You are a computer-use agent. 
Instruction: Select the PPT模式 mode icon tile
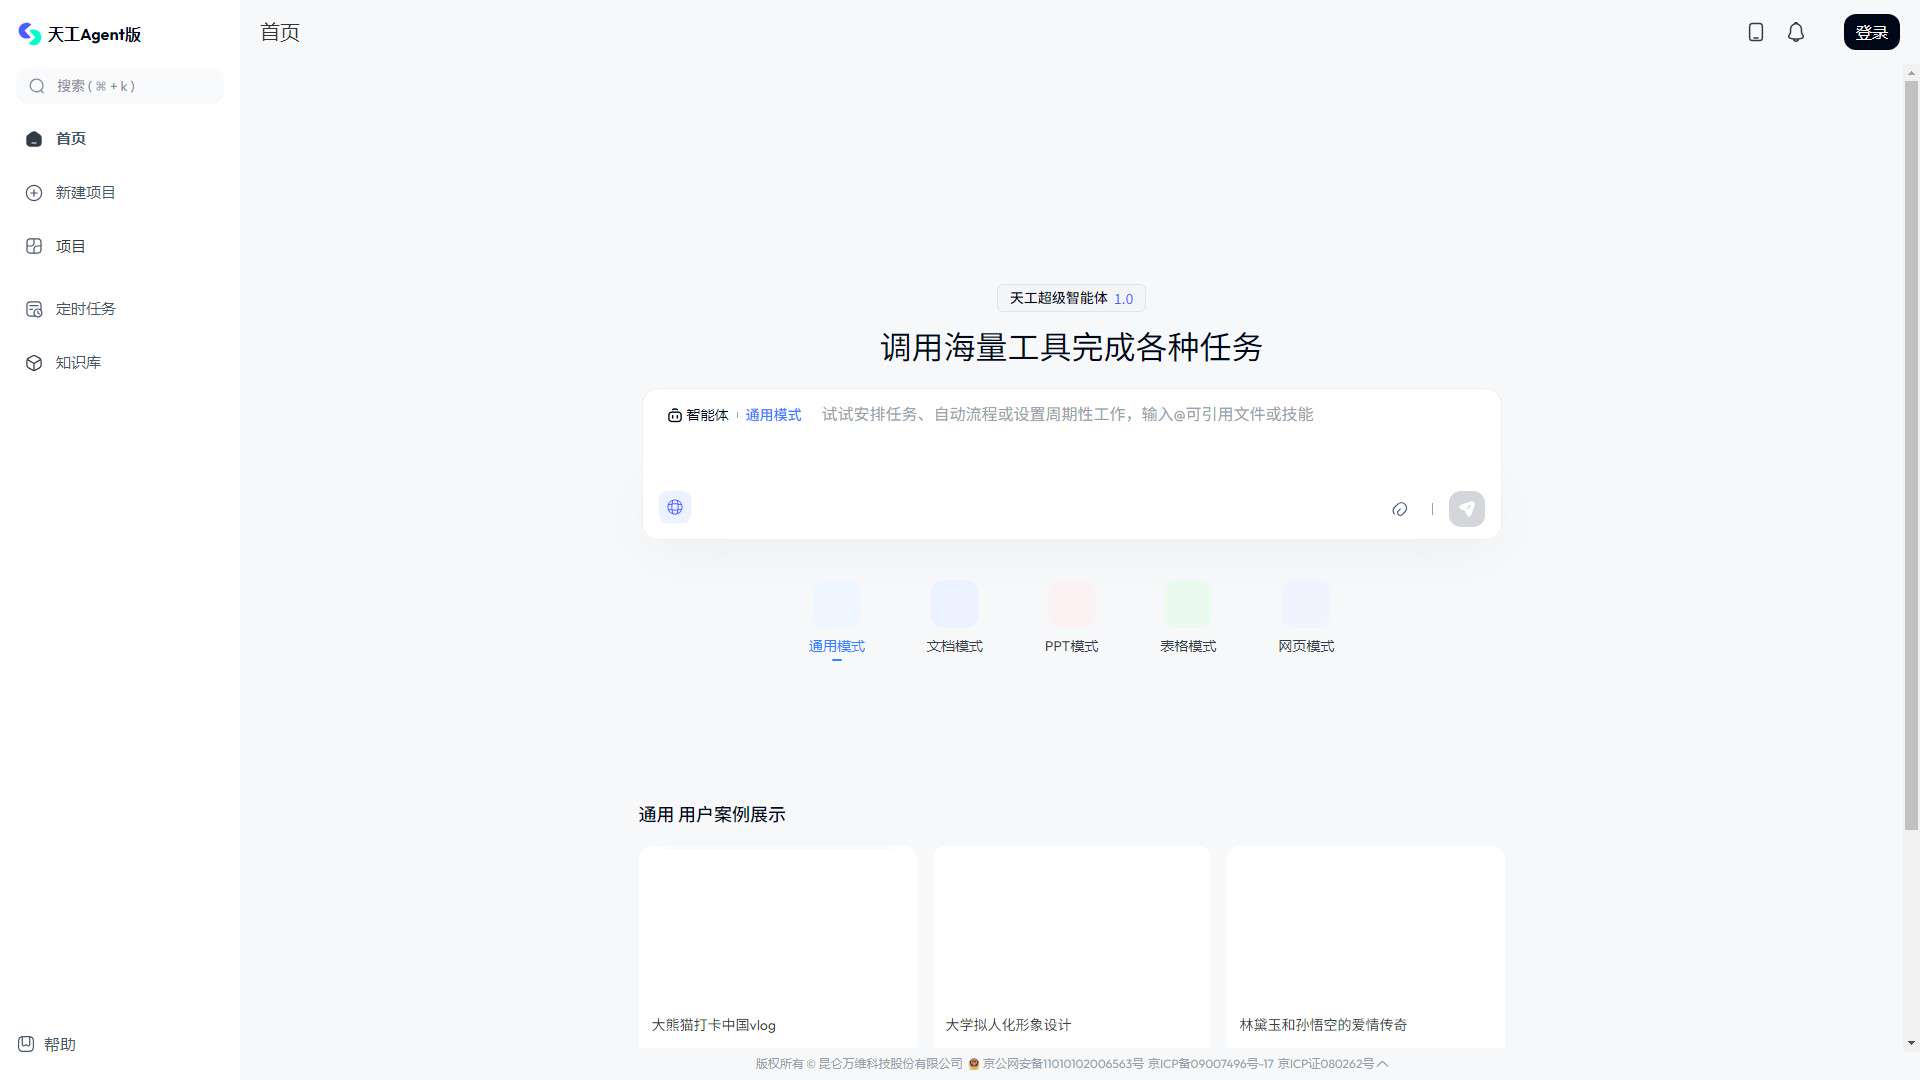(1071, 604)
